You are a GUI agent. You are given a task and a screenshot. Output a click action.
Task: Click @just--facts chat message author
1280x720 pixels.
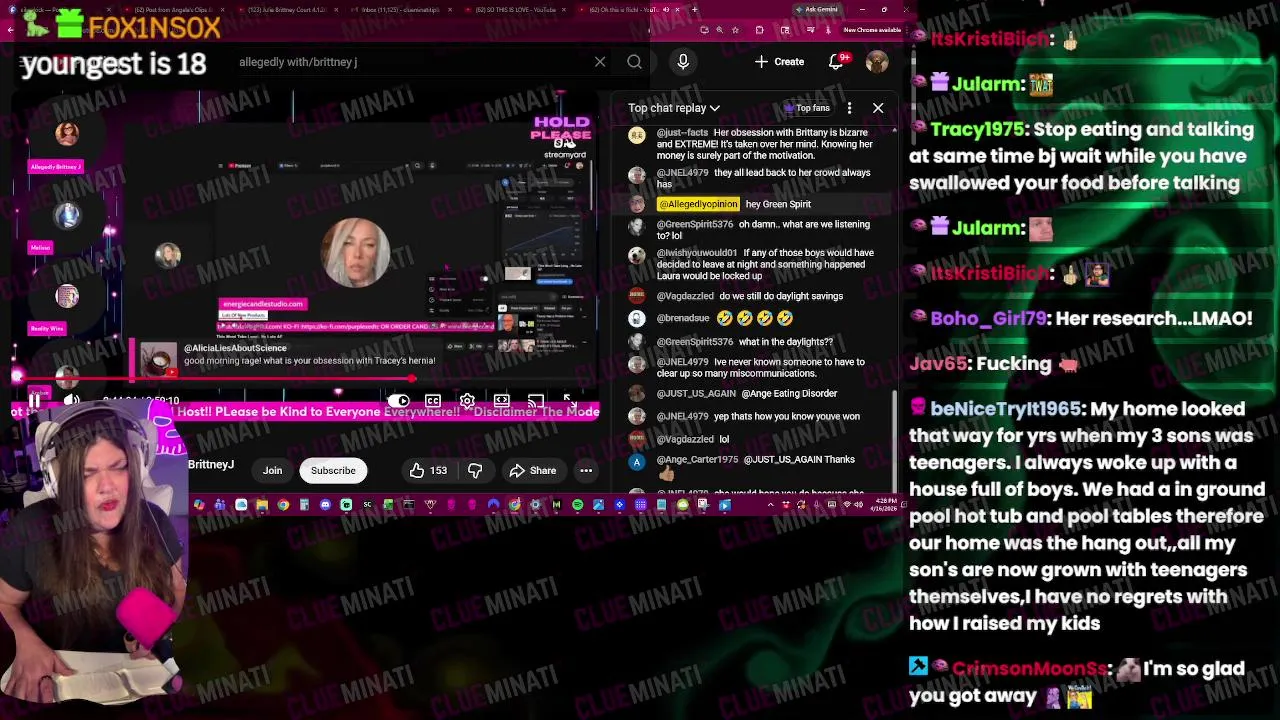pos(682,133)
